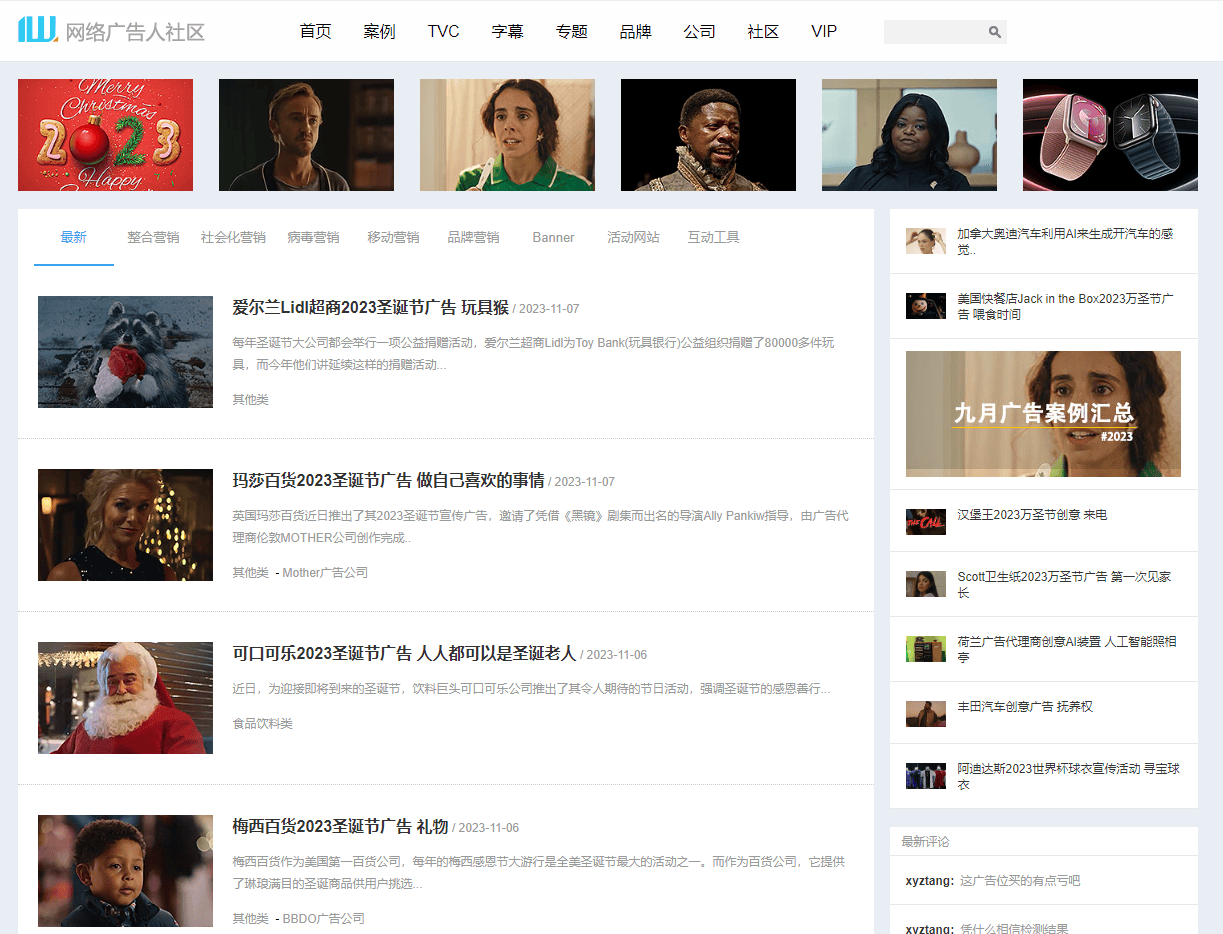Select the Banner category tab
The height and width of the screenshot is (934, 1223).
553,237
